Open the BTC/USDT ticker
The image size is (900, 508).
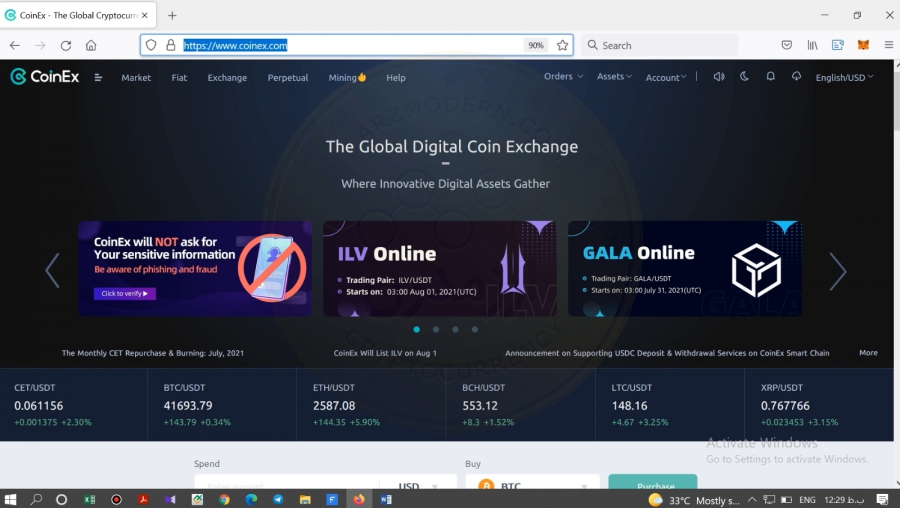coord(222,405)
